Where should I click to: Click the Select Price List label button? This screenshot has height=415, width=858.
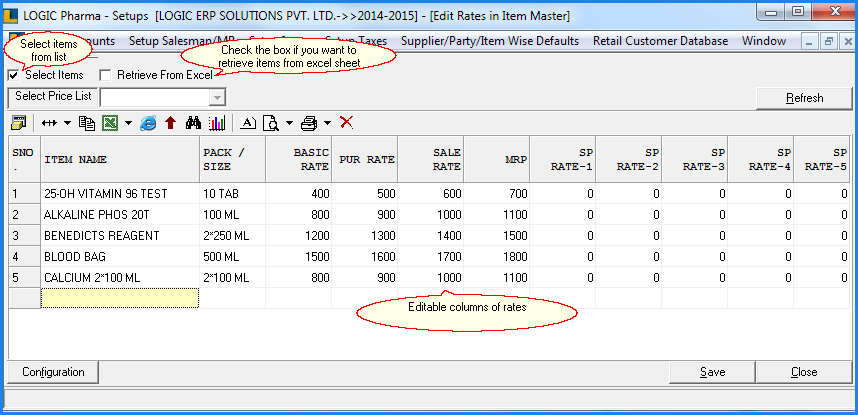pos(53,96)
